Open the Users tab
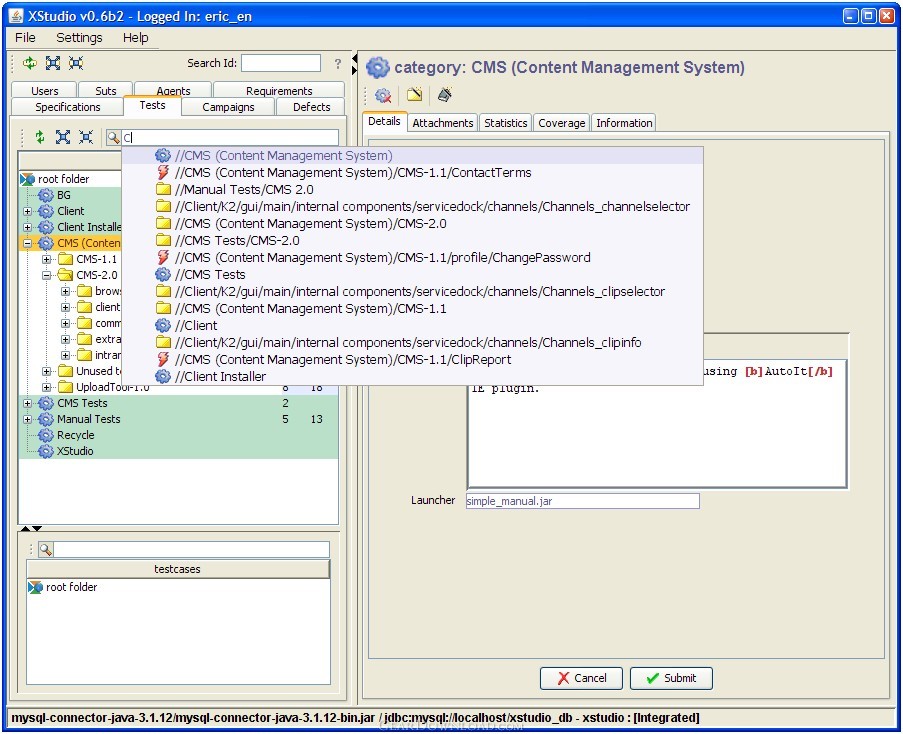 point(44,90)
